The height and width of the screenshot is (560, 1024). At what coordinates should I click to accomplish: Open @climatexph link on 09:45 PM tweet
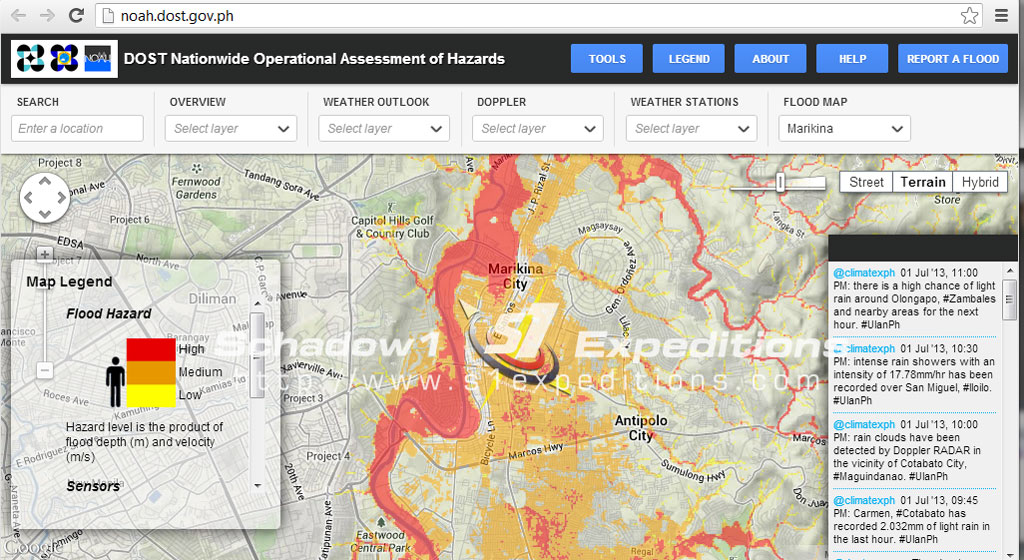863,500
